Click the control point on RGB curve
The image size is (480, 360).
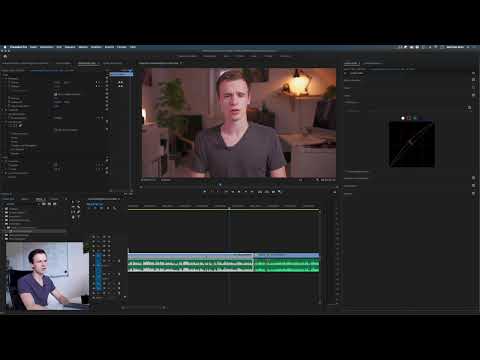410,142
